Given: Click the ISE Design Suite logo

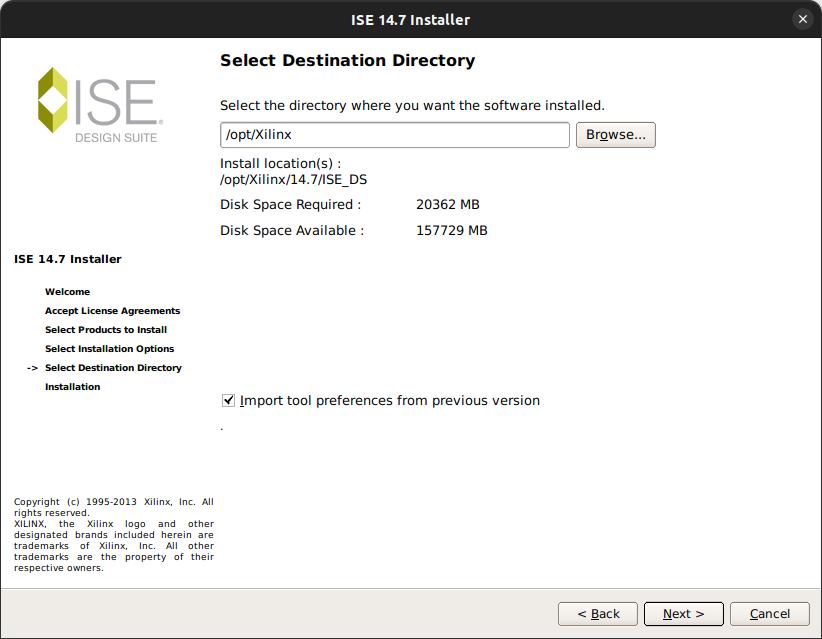Looking at the screenshot, I should coord(101,105).
